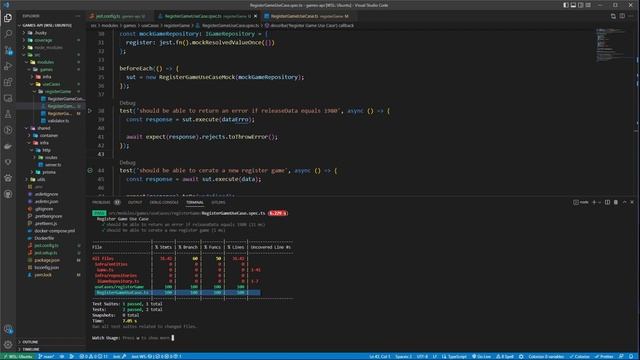The height and width of the screenshot is (360, 640).
Task: Click the git branch in status bar
Action: [46, 356]
